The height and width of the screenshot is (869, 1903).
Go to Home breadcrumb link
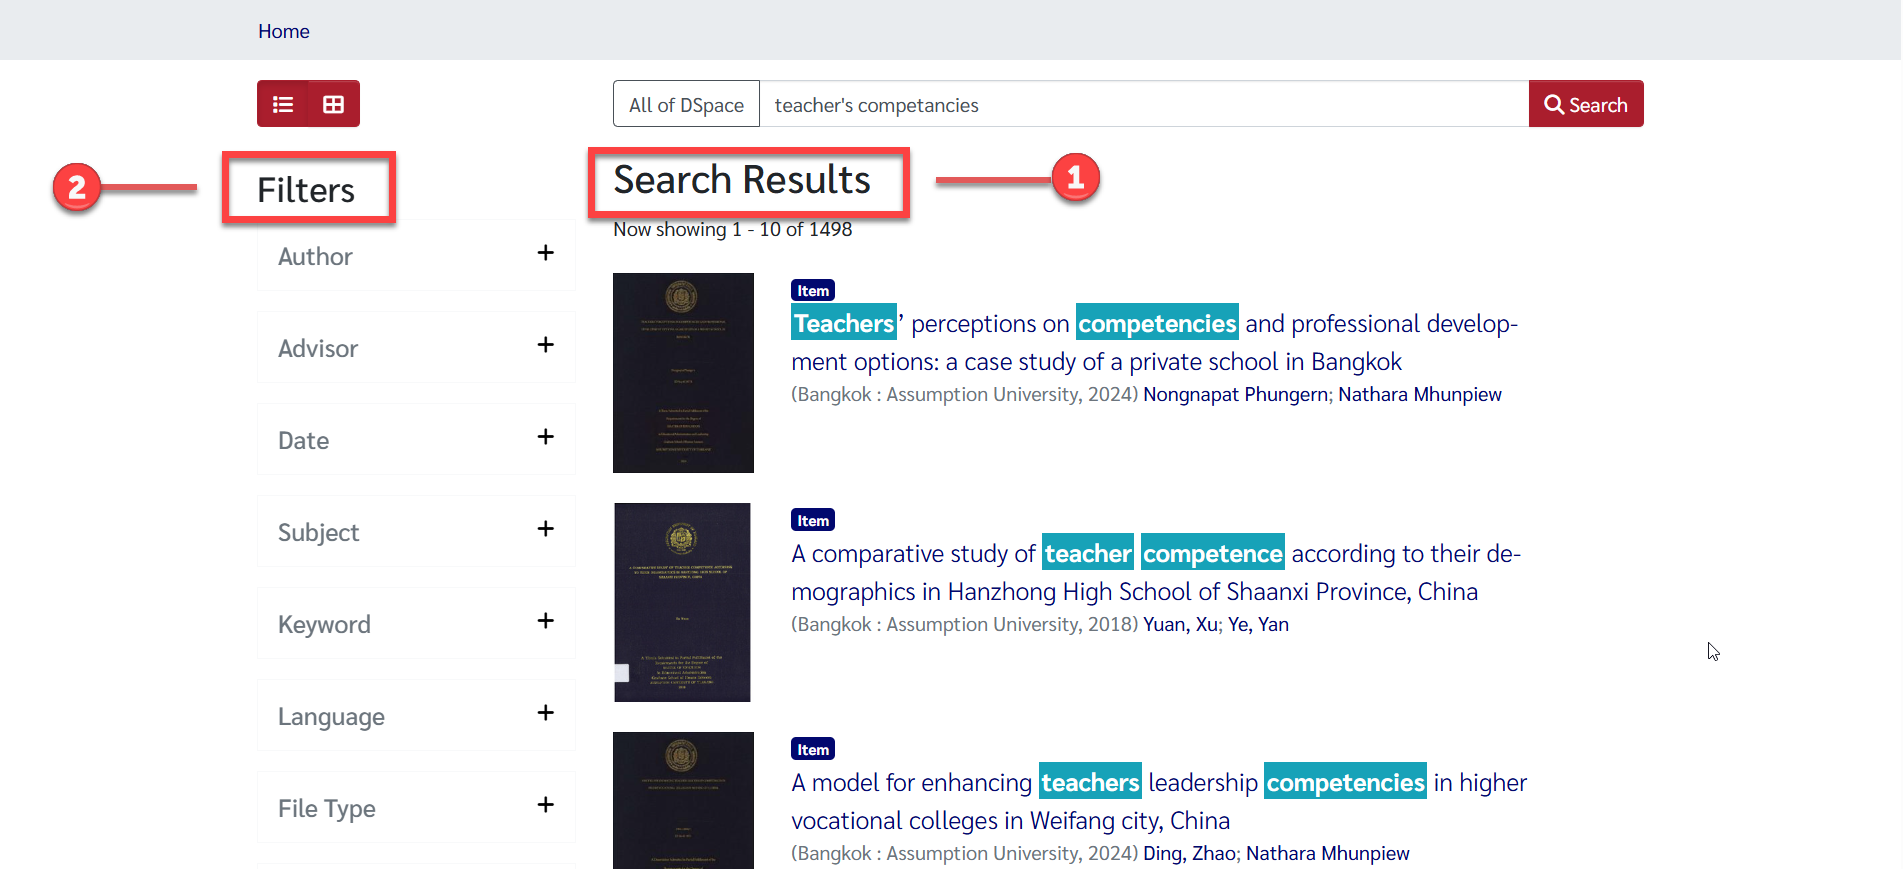point(283,31)
